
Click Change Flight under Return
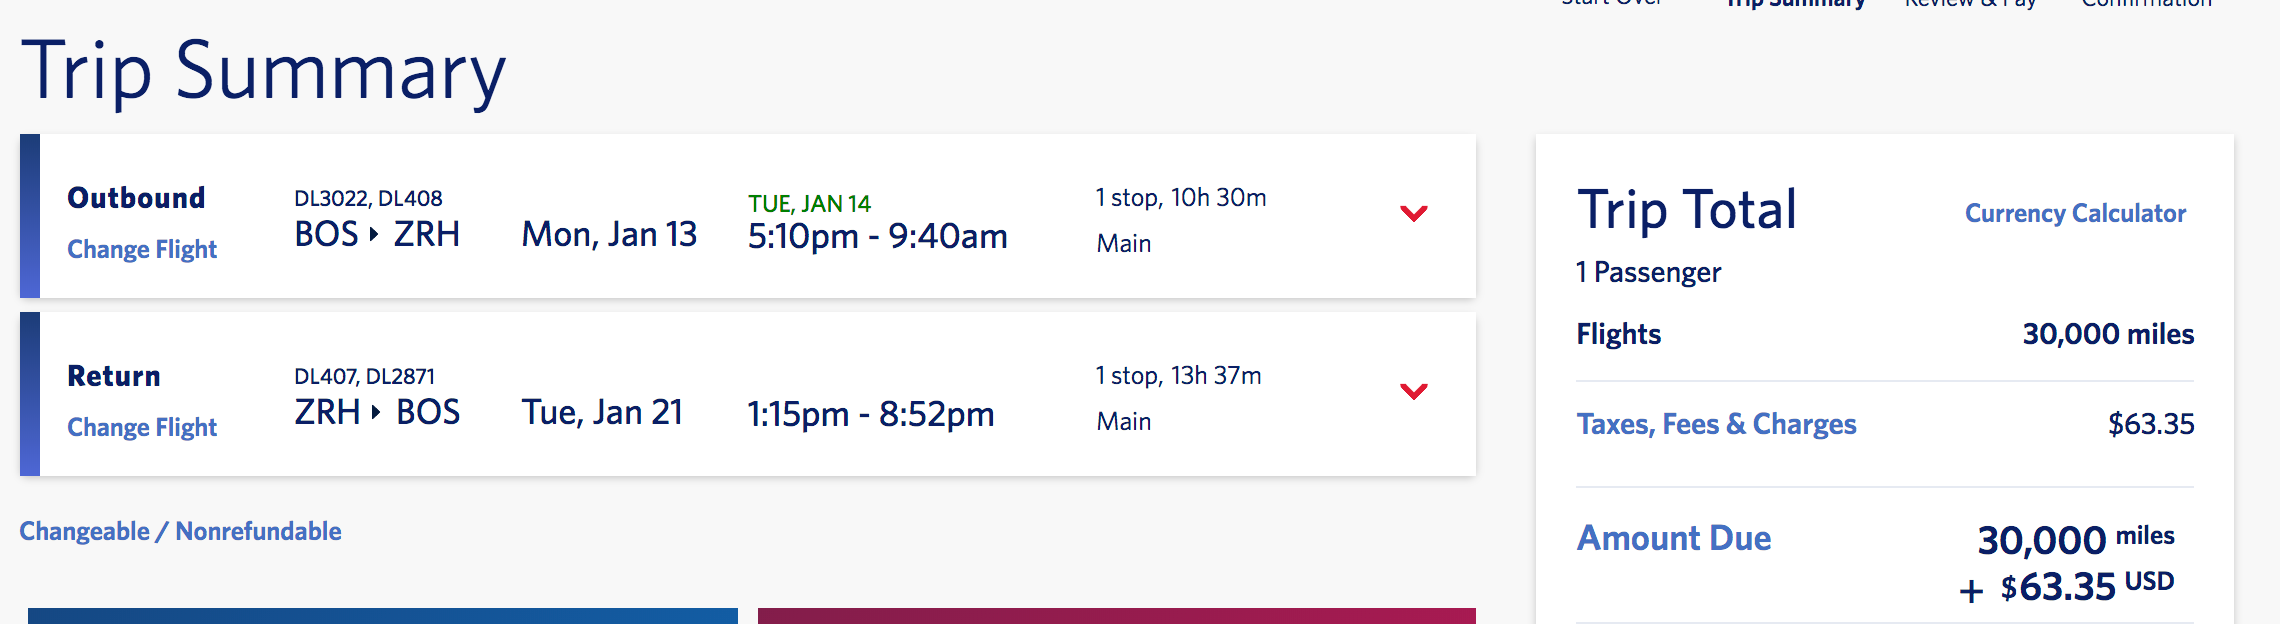pyautogui.click(x=142, y=427)
